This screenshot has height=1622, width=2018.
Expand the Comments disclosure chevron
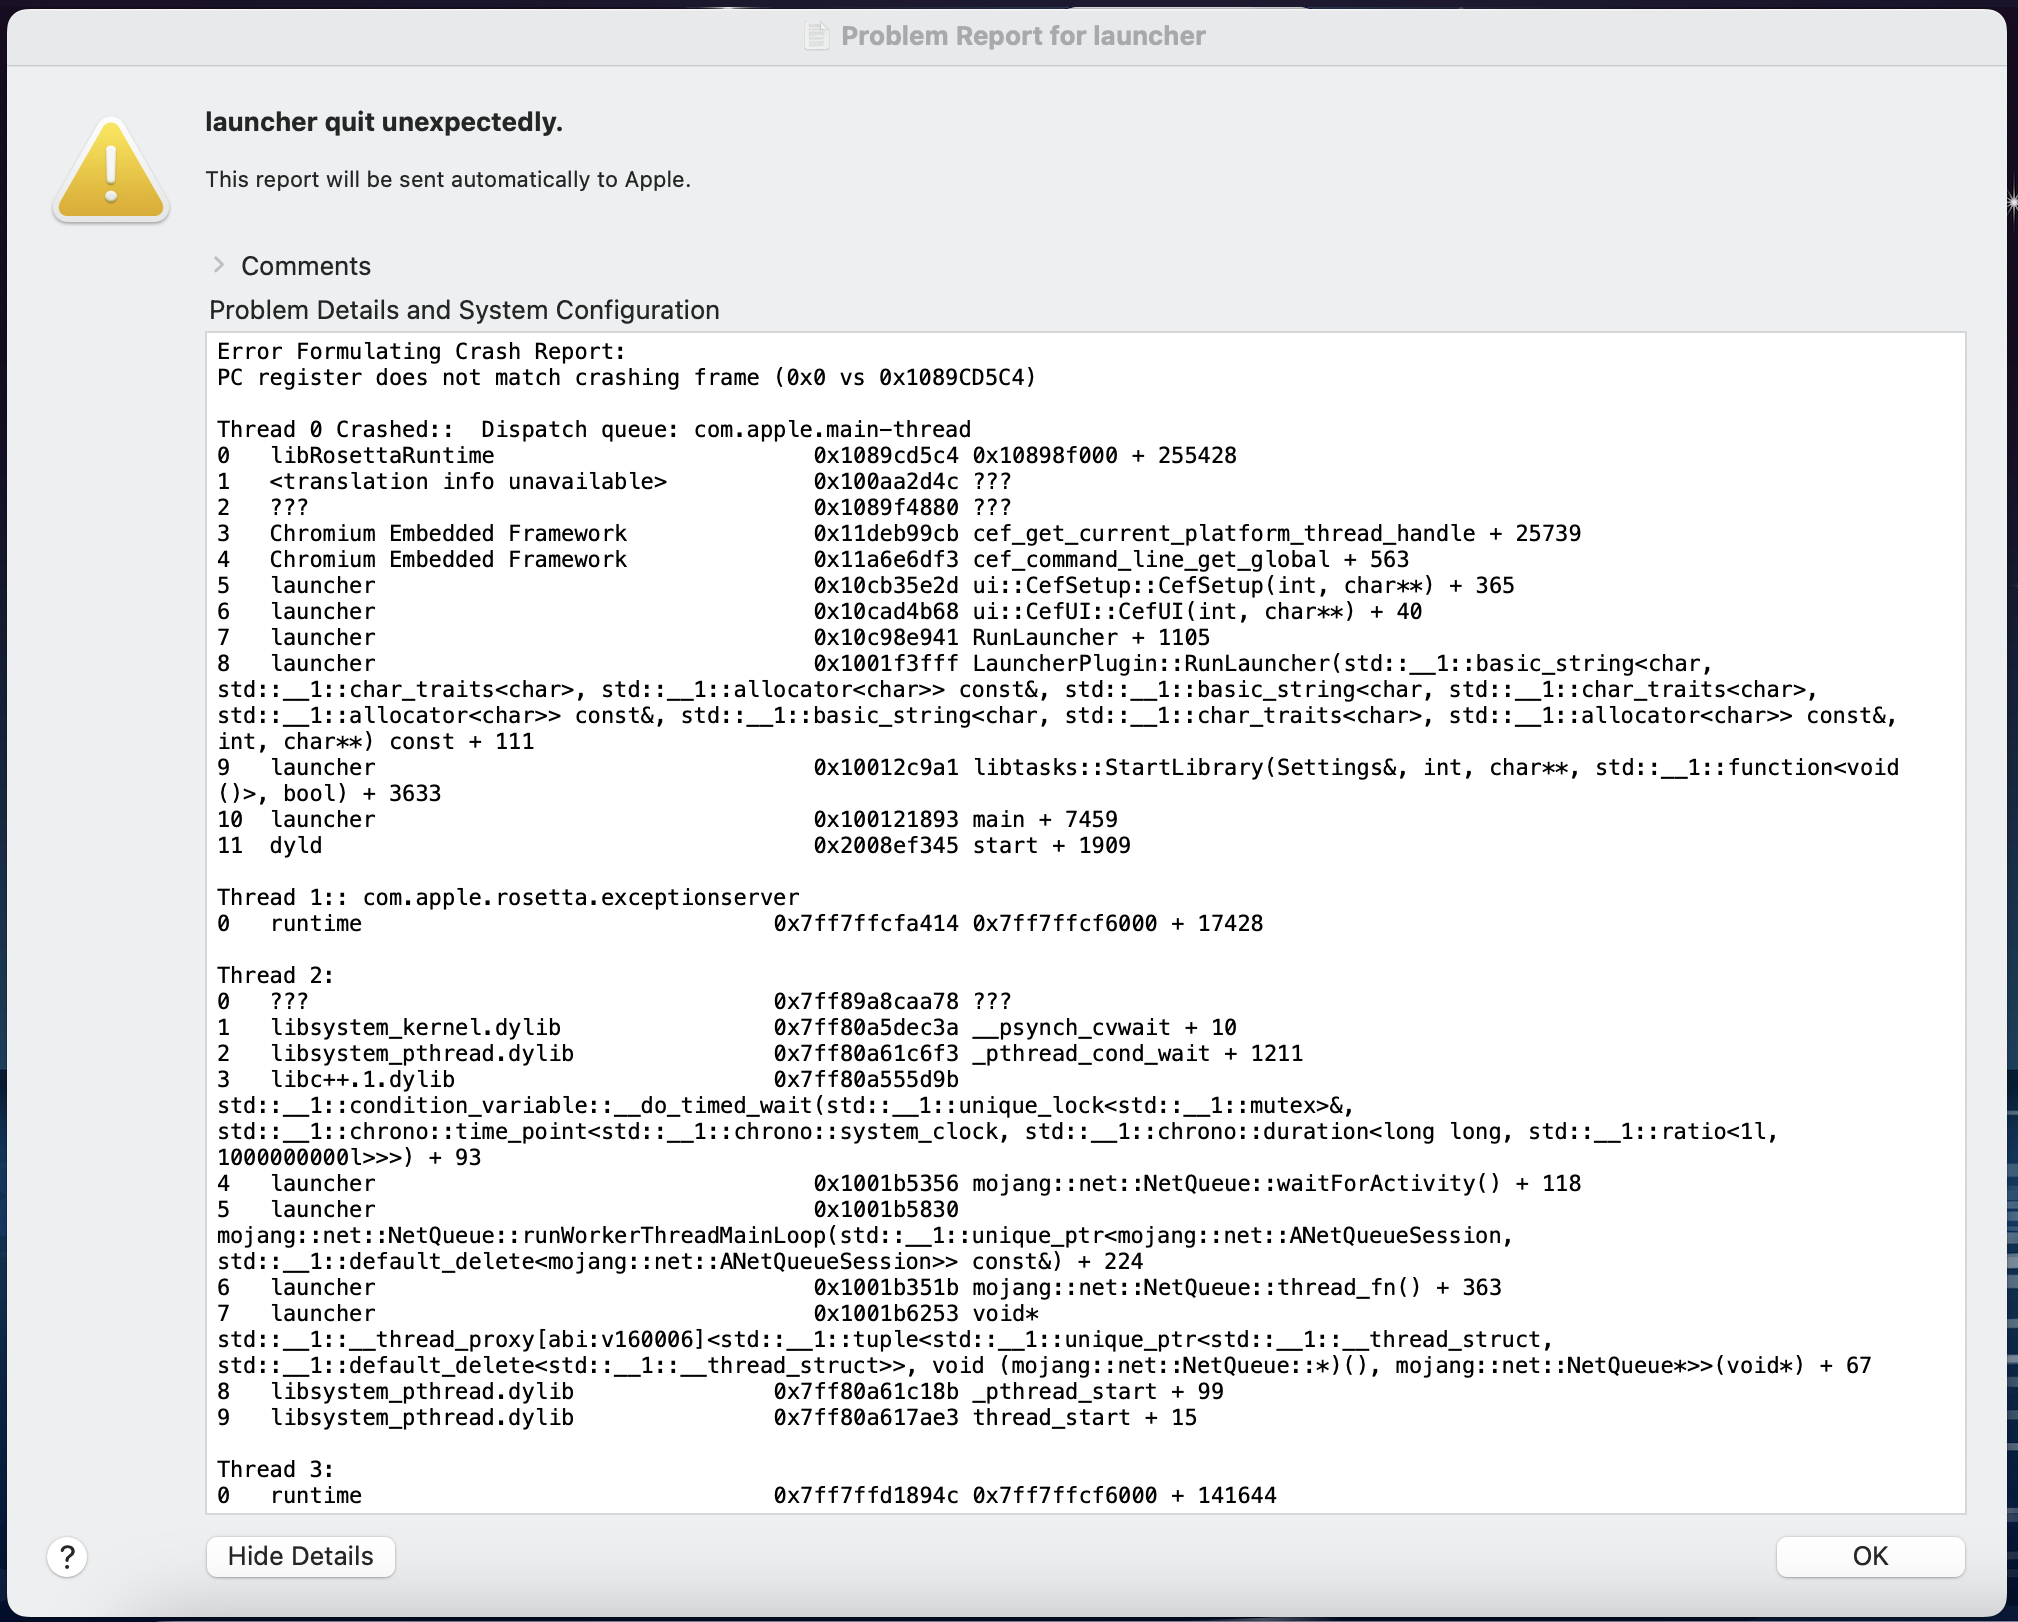[x=219, y=265]
